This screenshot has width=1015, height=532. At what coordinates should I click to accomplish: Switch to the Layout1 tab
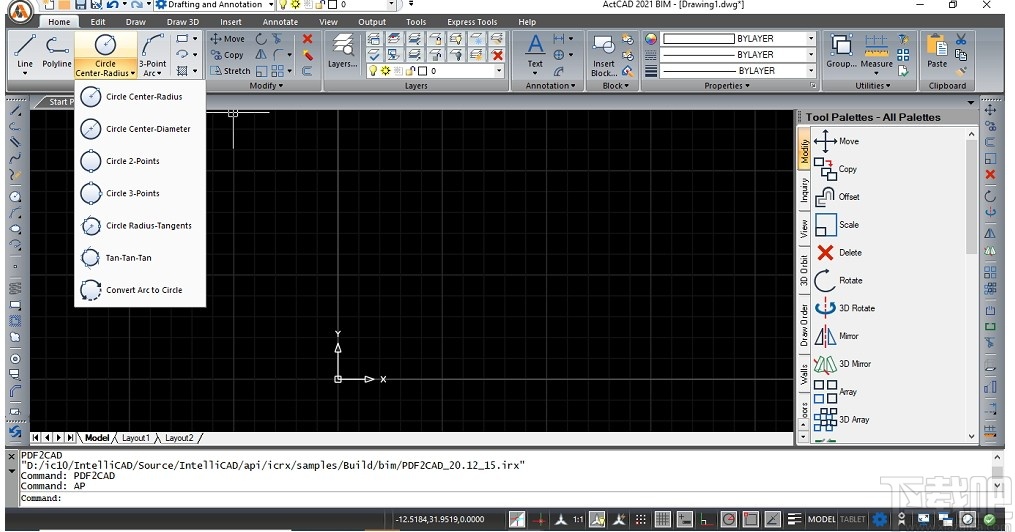(x=135, y=438)
